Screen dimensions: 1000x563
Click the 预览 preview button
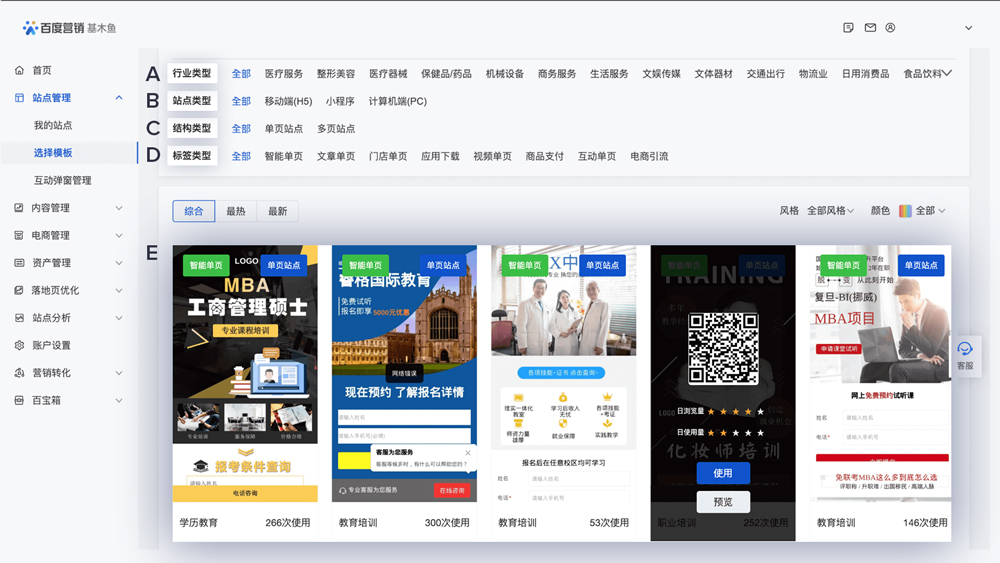pyautogui.click(x=723, y=502)
